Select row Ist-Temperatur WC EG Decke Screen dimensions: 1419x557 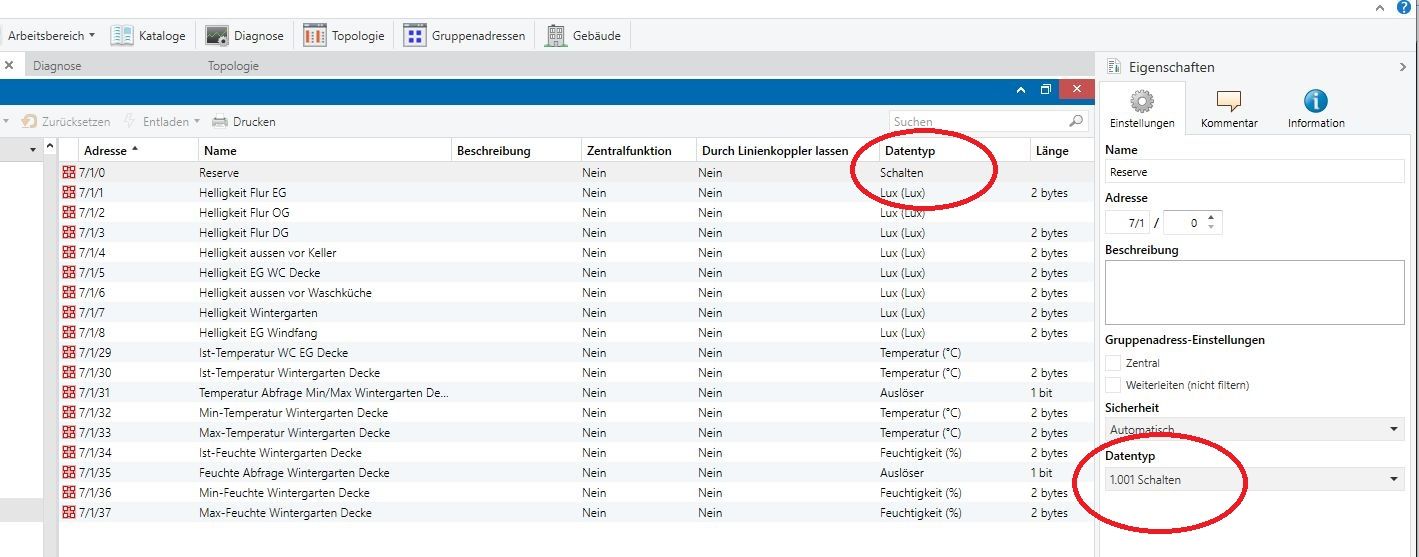tap(577, 352)
